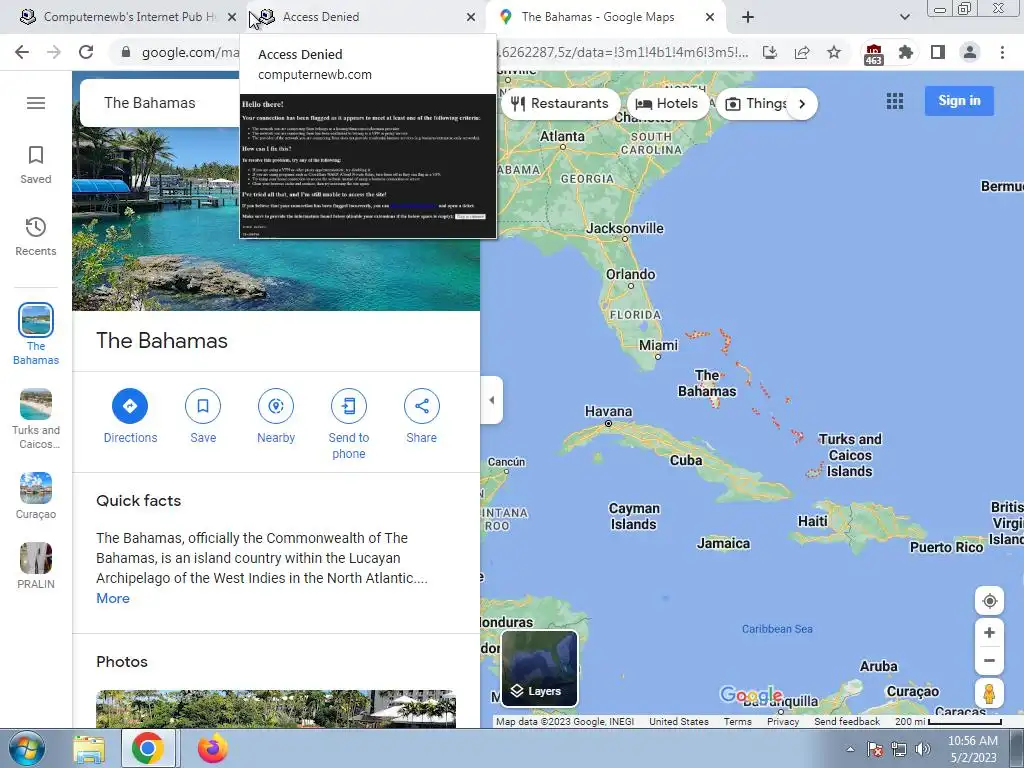
Task: Reload the current page
Action: coord(86,52)
